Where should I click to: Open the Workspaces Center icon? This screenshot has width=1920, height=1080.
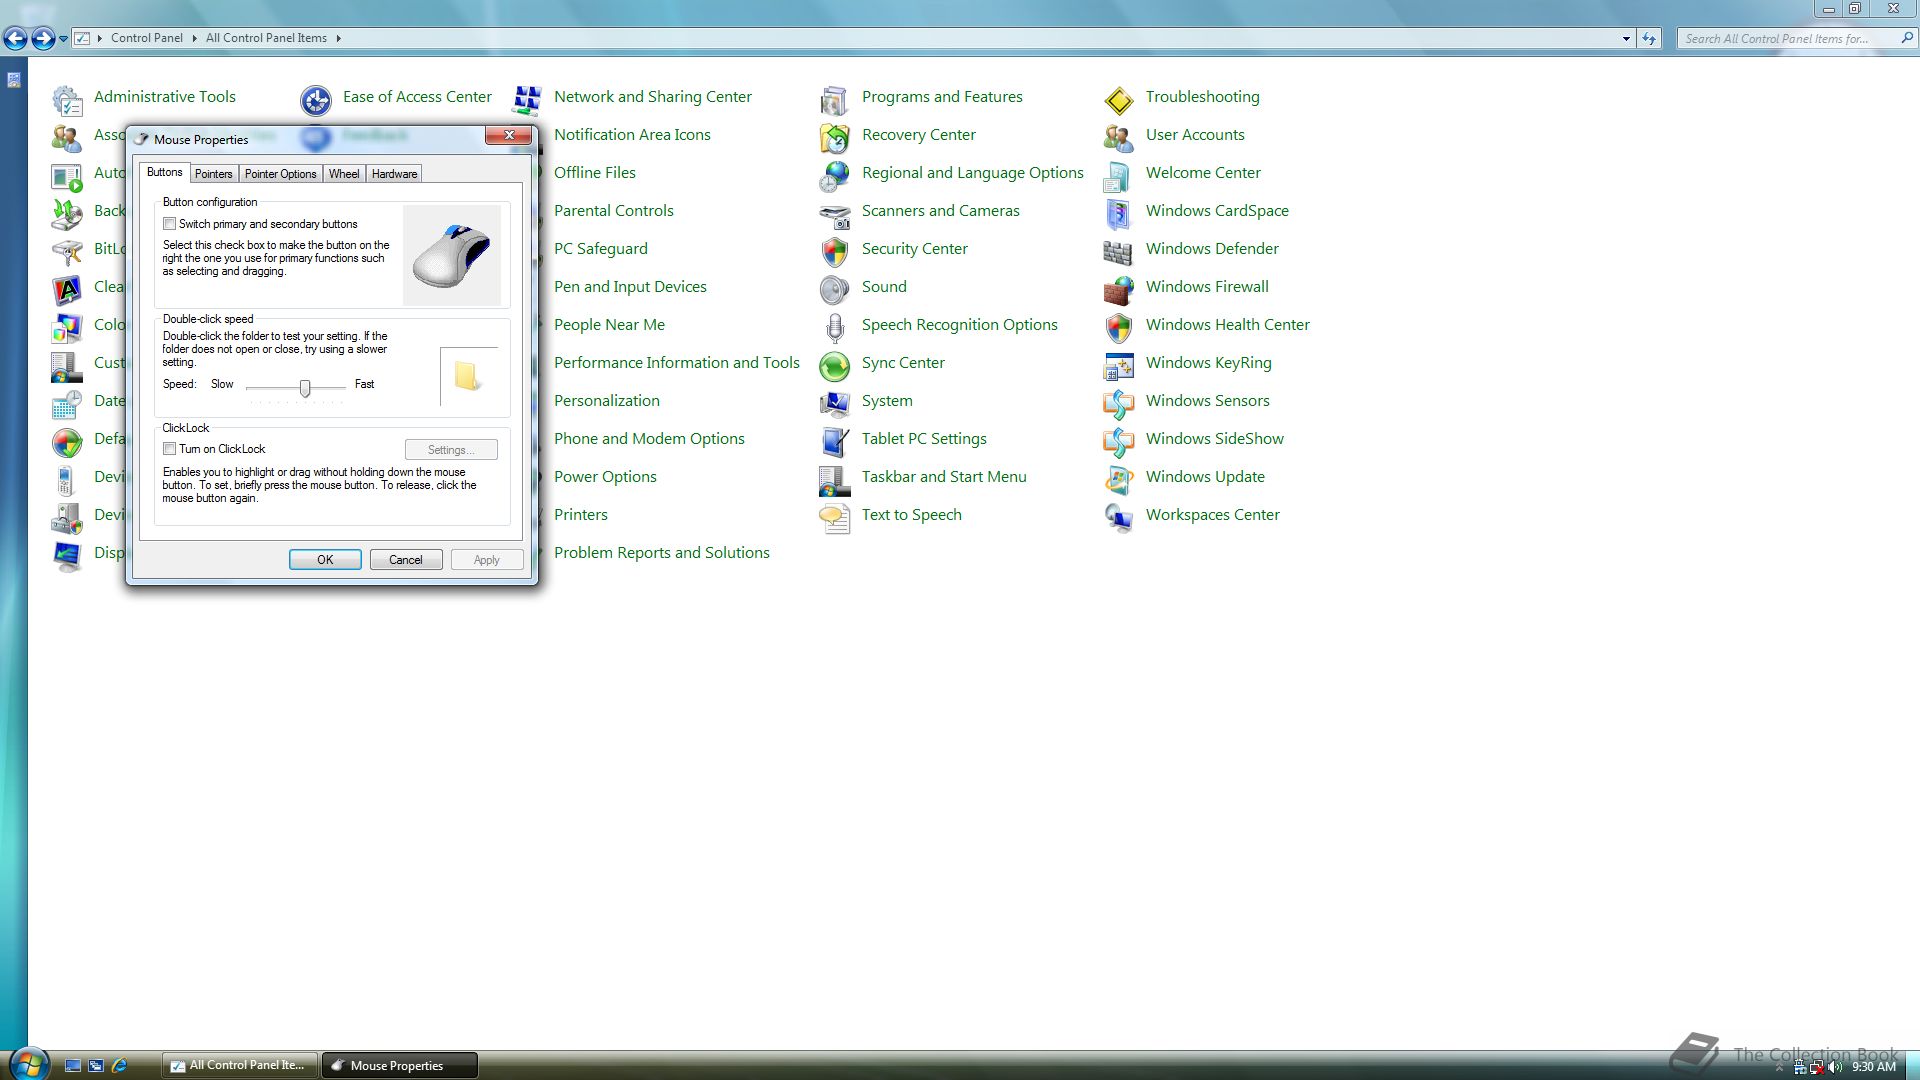(x=1118, y=517)
